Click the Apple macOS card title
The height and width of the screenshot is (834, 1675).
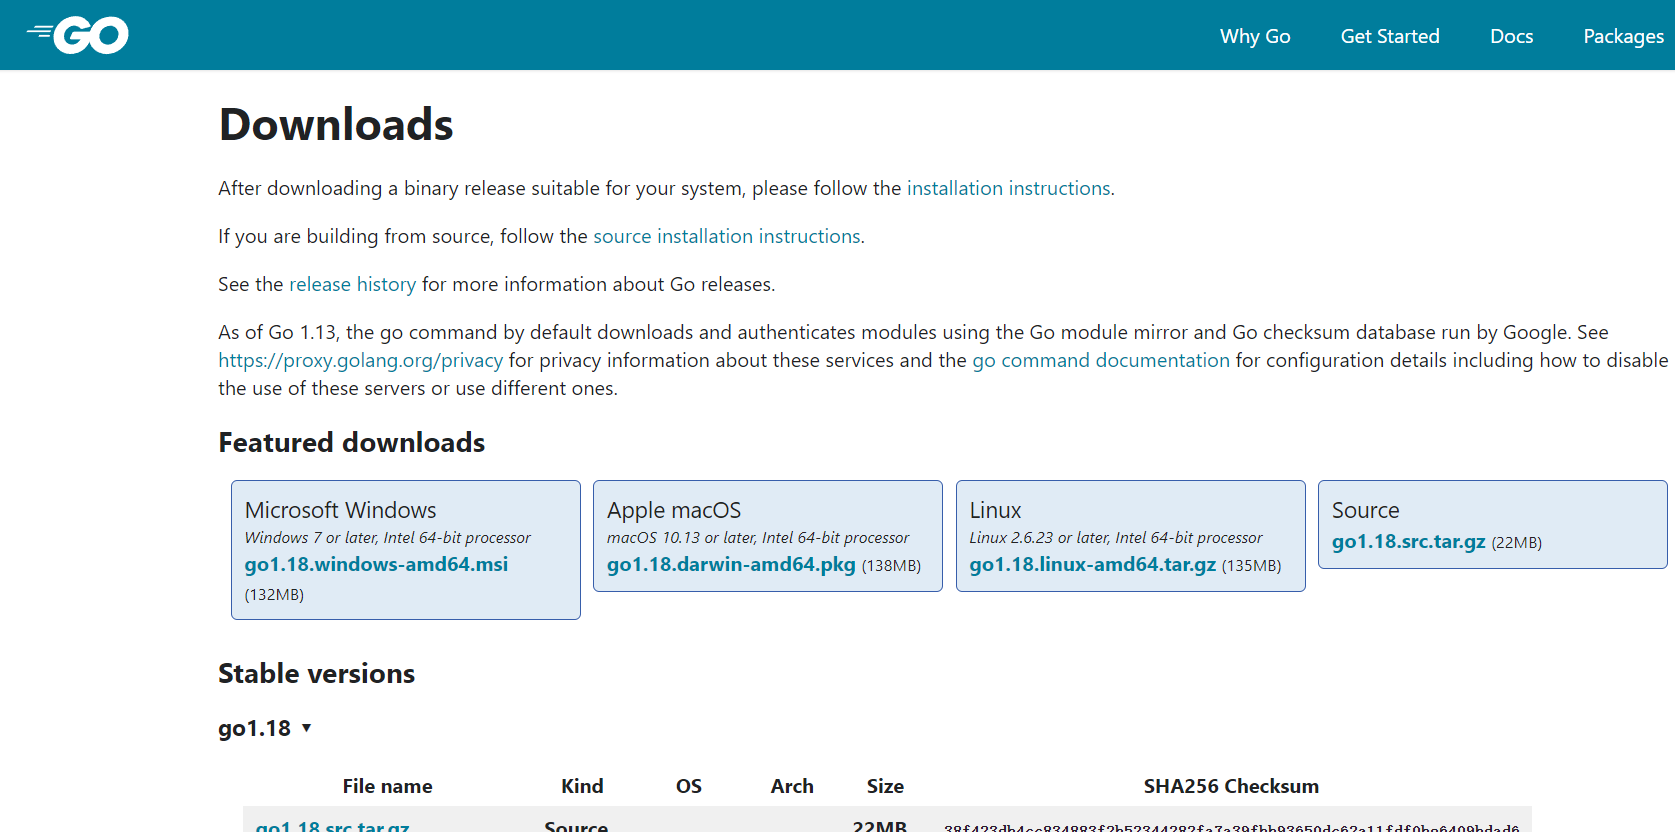[674, 510]
